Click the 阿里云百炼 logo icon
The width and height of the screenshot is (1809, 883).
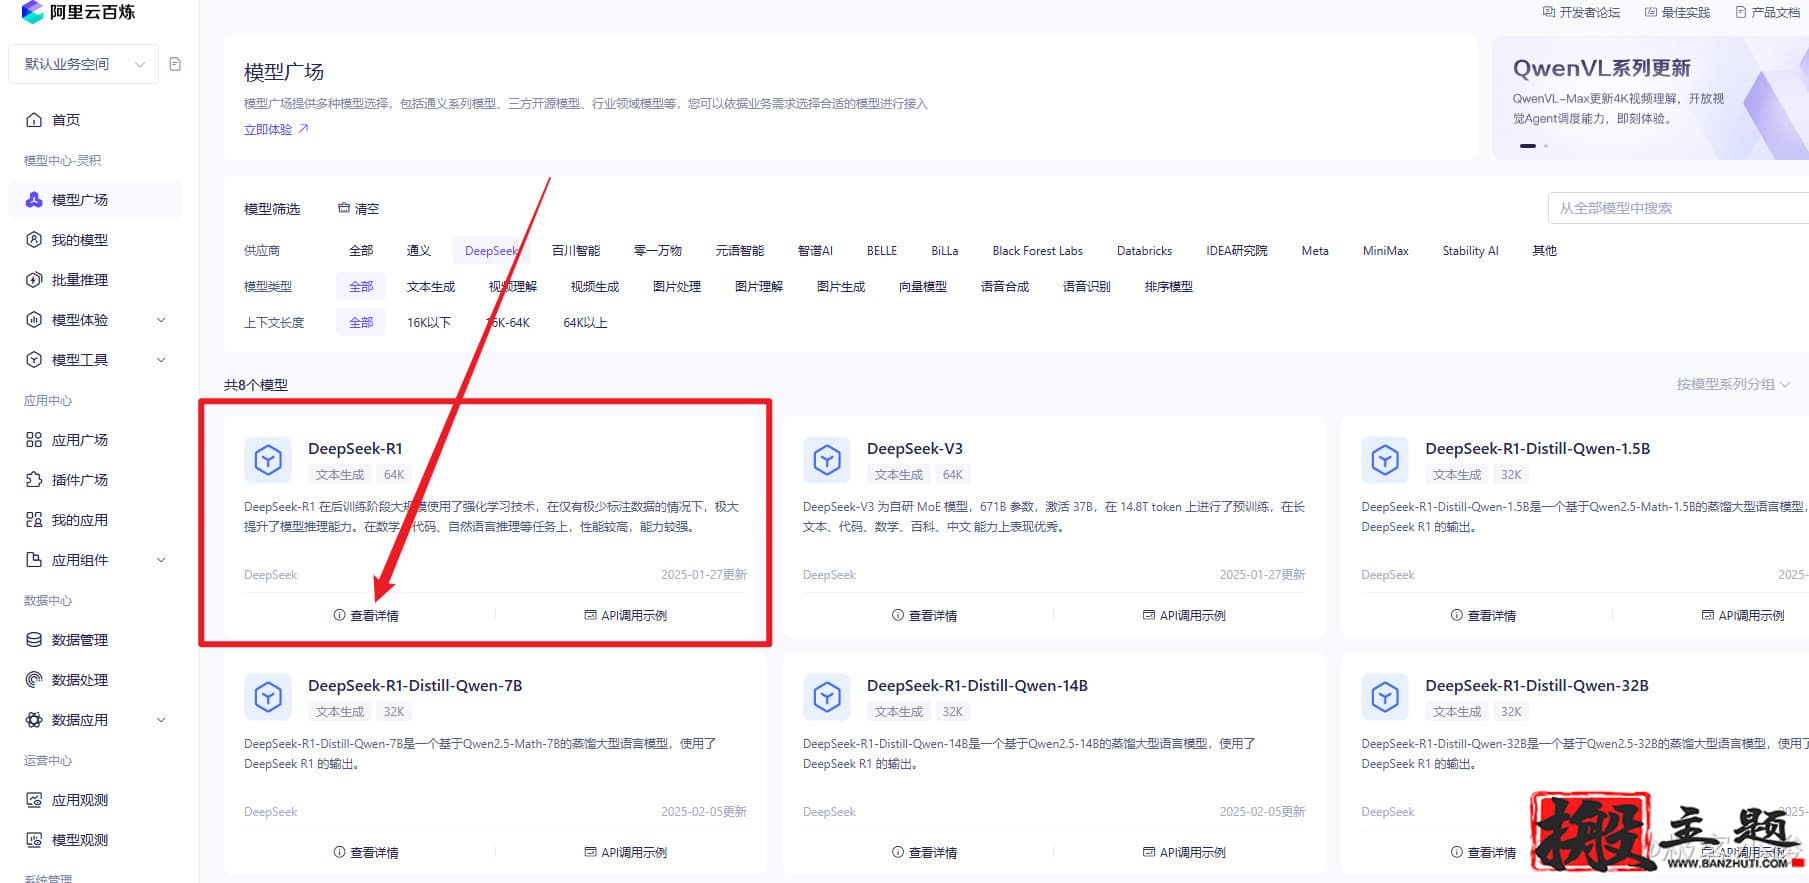point(32,12)
